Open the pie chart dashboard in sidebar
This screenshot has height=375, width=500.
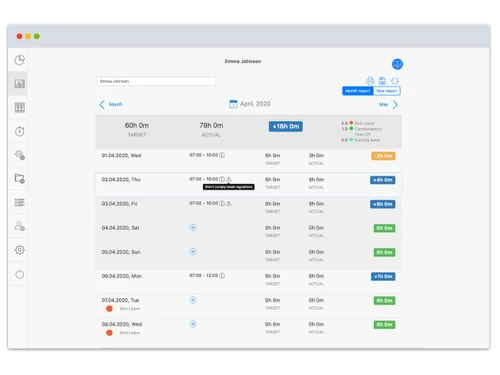(x=20, y=60)
